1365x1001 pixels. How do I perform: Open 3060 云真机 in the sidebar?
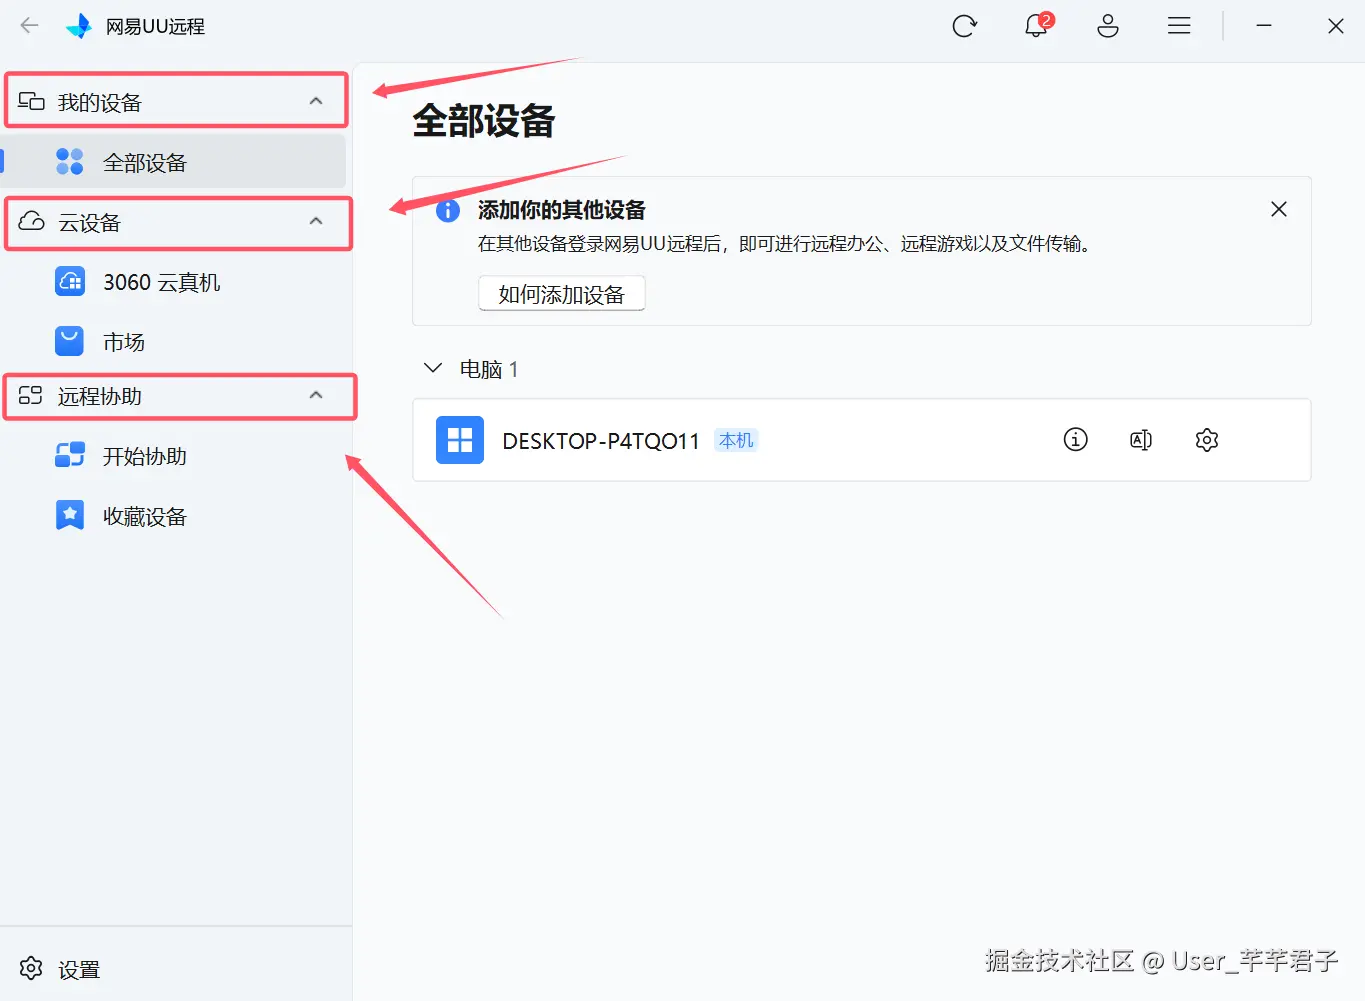[x=174, y=282]
